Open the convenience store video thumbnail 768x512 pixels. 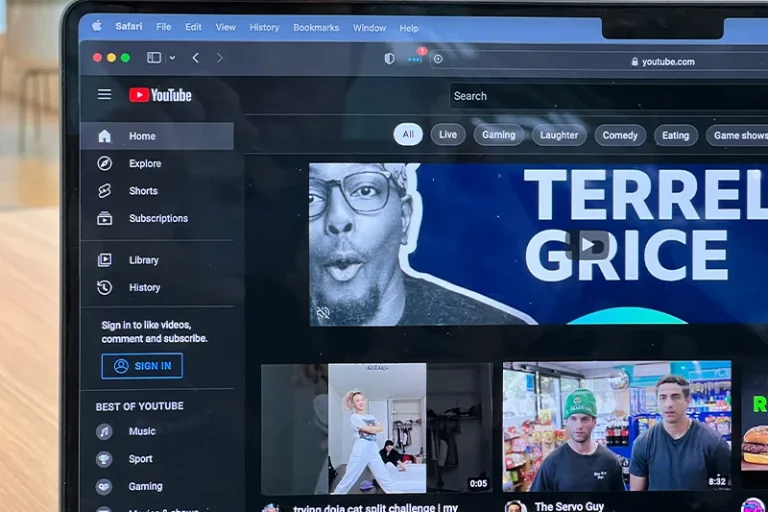point(617,426)
